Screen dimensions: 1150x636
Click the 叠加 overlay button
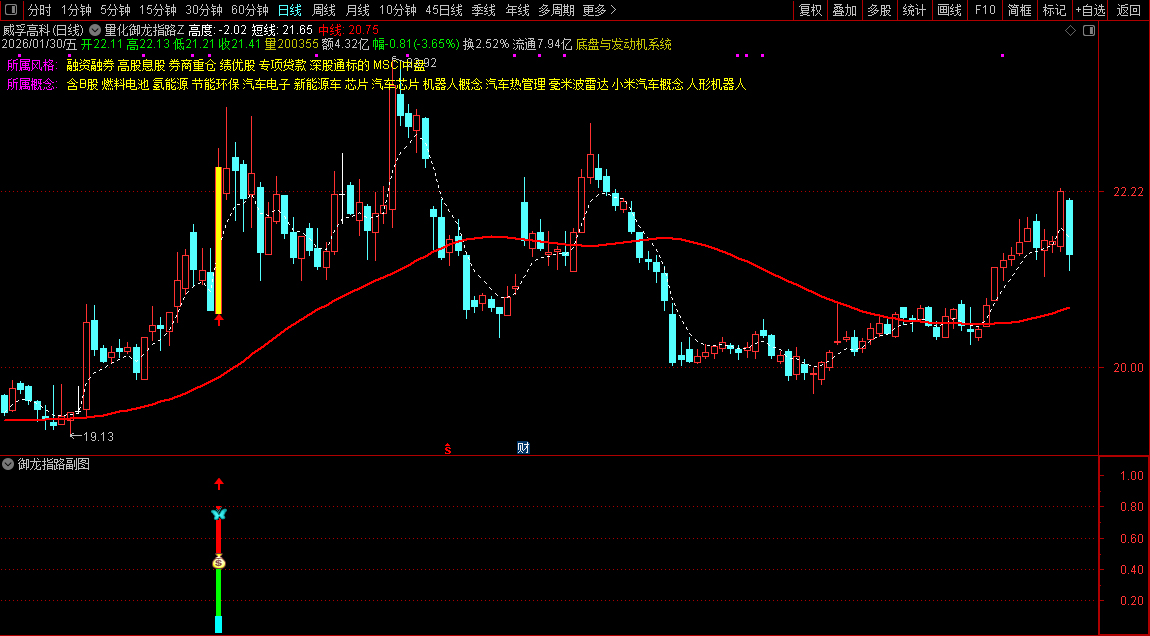pos(845,10)
